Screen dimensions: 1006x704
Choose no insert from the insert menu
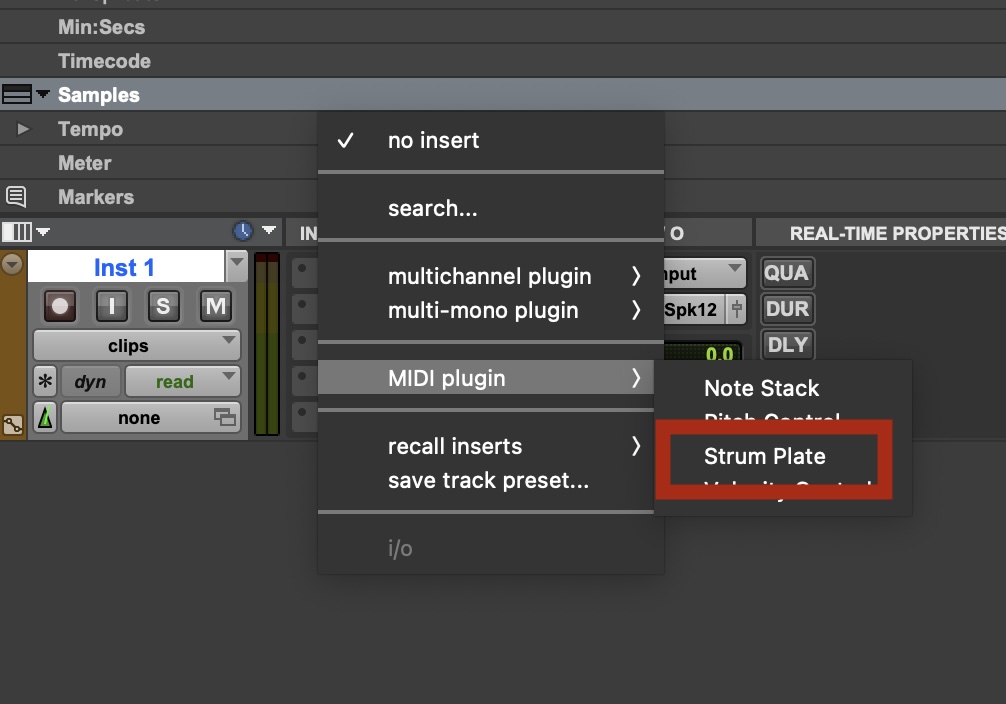(432, 140)
